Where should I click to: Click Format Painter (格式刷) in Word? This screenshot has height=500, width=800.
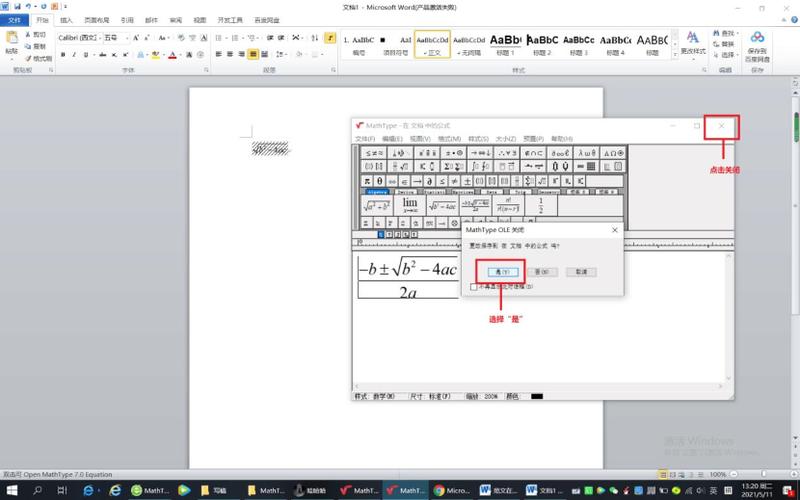click(x=38, y=58)
